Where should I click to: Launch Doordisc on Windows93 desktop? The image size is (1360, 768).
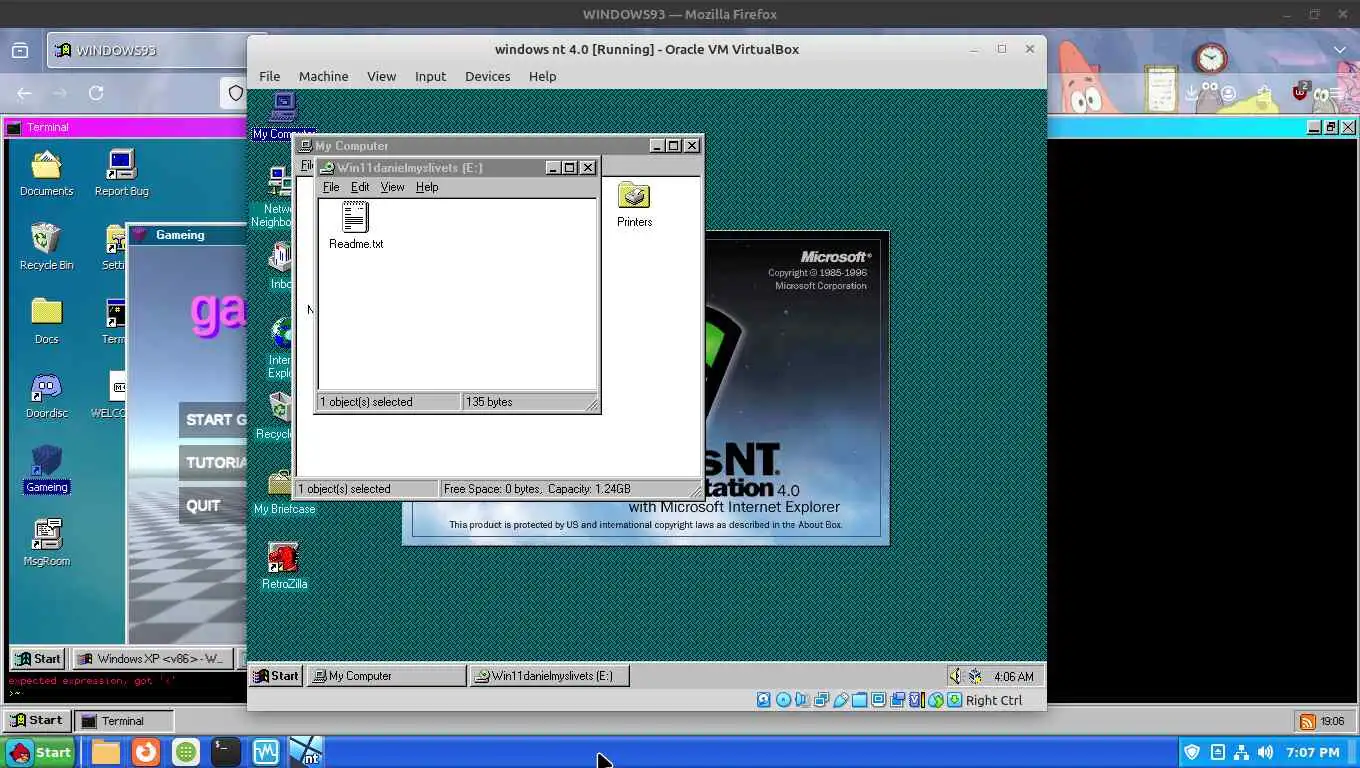(46, 395)
